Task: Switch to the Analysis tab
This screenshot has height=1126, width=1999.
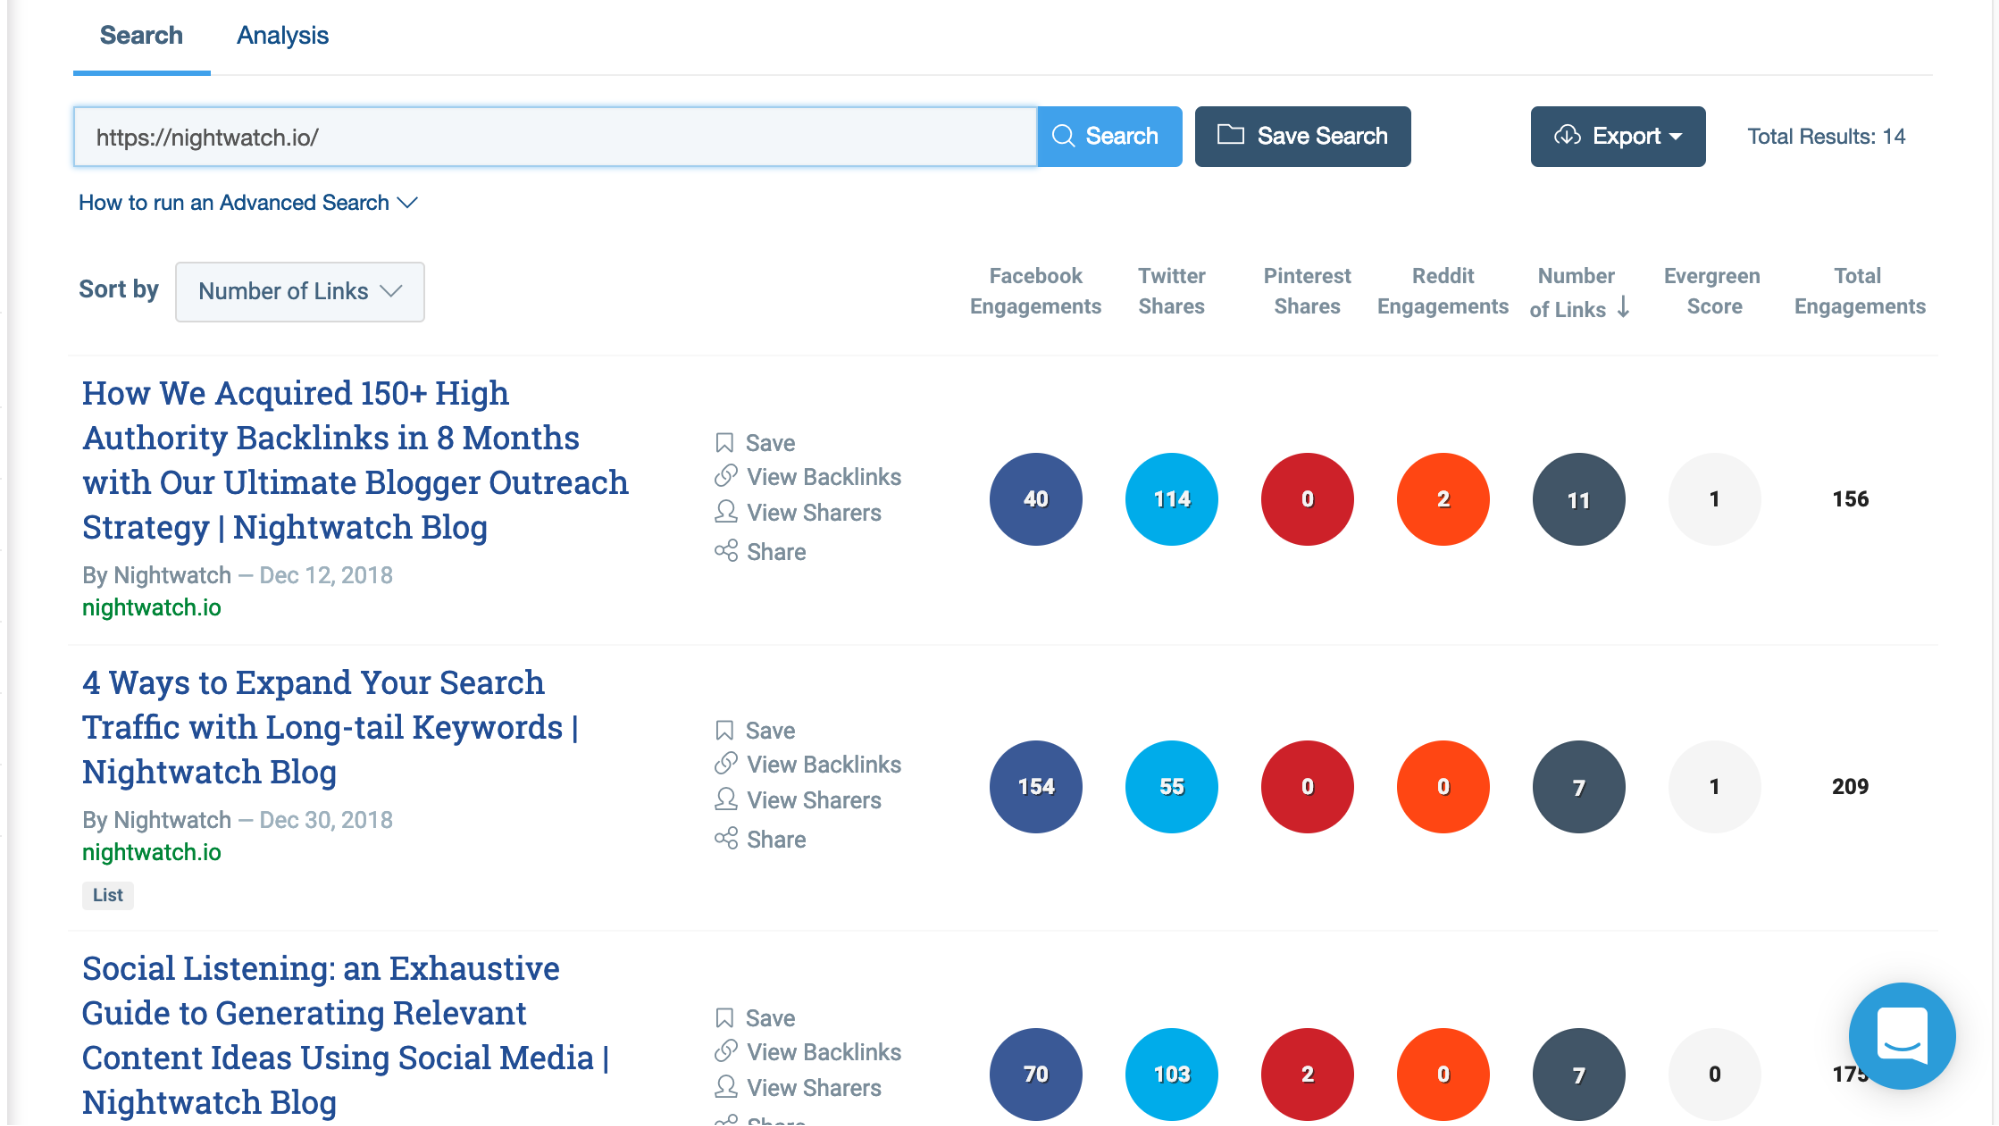Action: [x=282, y=36]
